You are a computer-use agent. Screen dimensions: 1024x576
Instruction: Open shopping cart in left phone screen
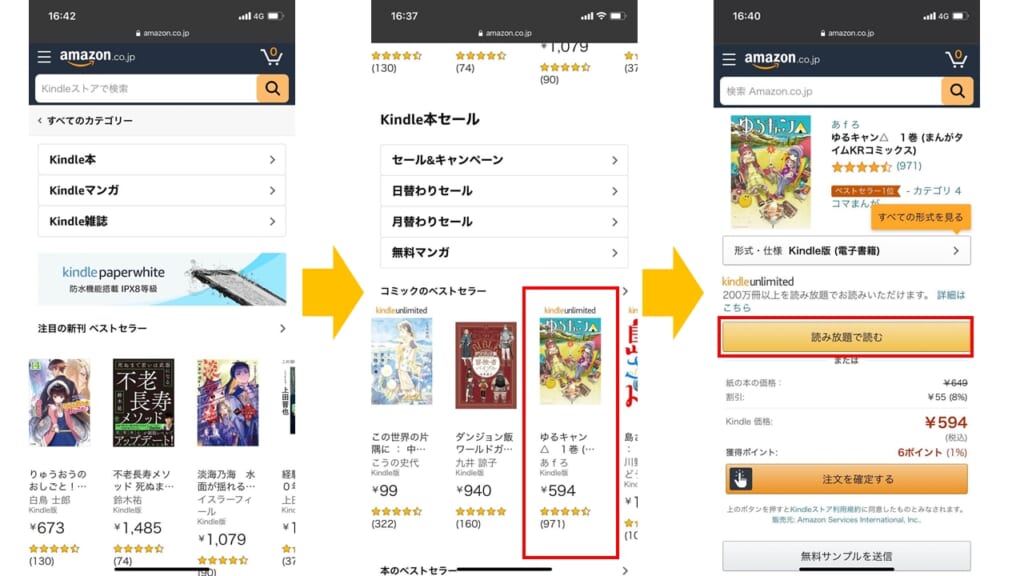[x=271, y=56]
